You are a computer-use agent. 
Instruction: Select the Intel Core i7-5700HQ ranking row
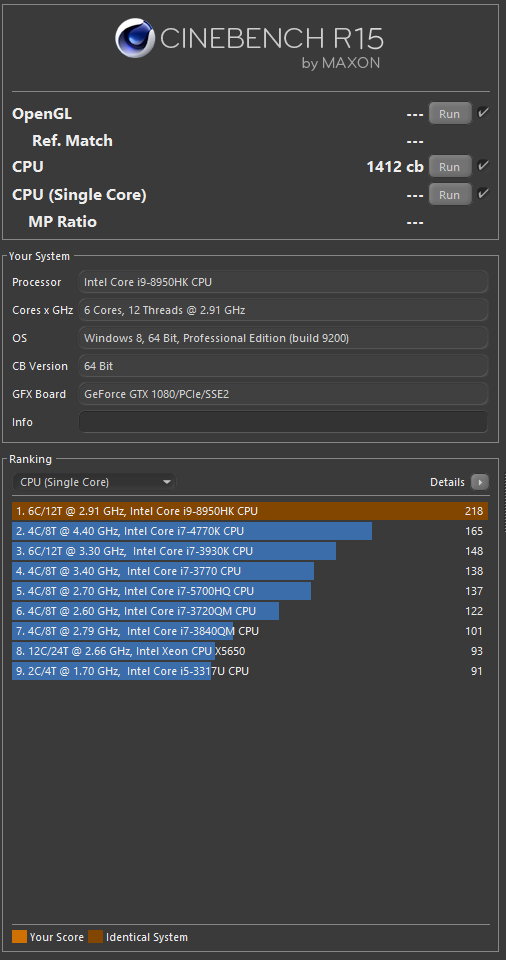pyautogui.click(x=250, y=591)
